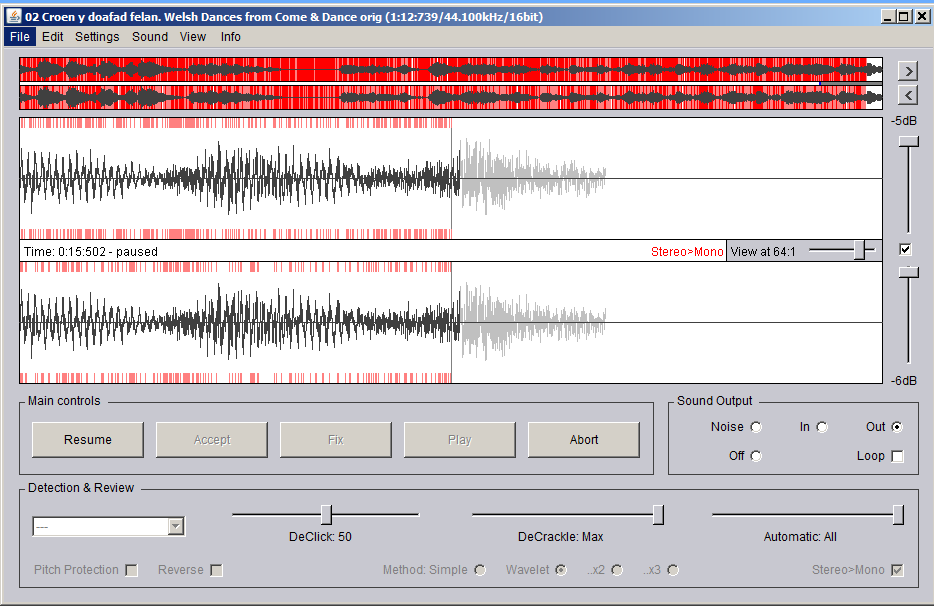Select the Noise sound output option

point(756,427)
